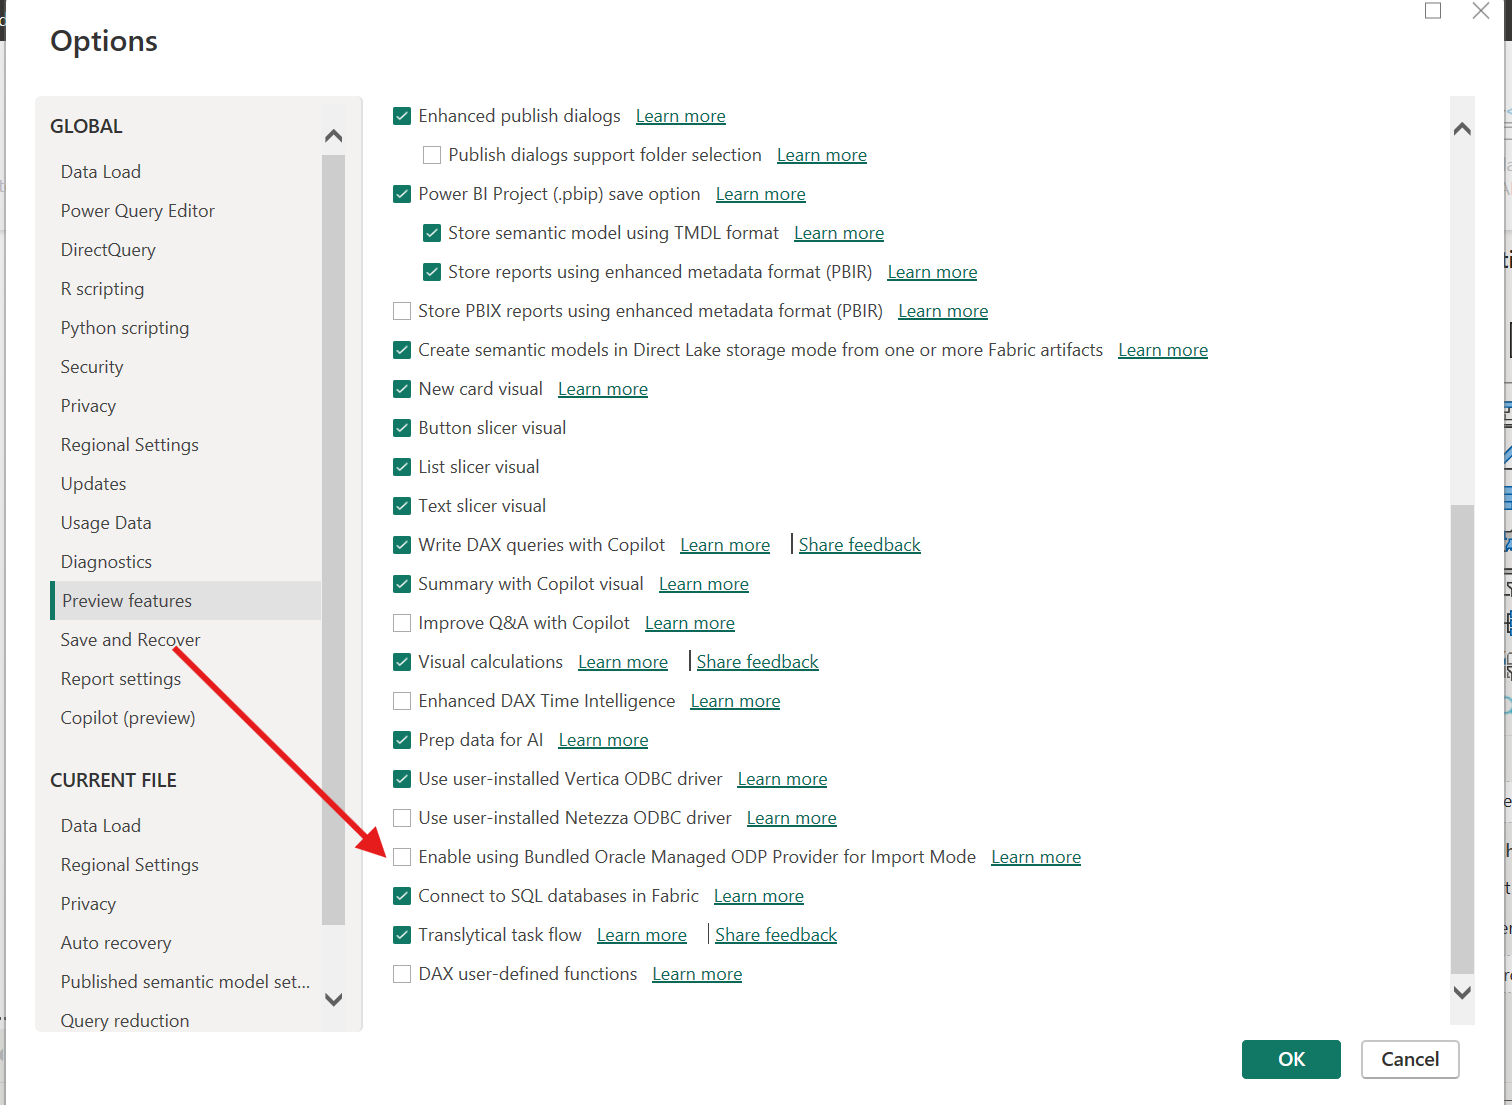
Task: Open Learn more link beside New card visual
Action: (602, 388)
